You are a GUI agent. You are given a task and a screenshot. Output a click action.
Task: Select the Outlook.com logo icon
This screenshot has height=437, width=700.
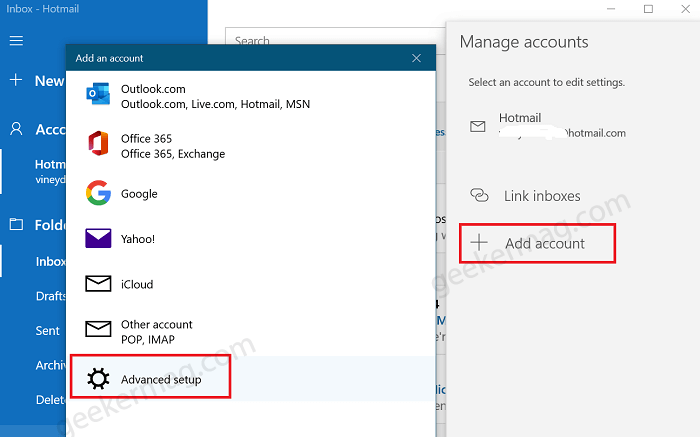(98, 94)
